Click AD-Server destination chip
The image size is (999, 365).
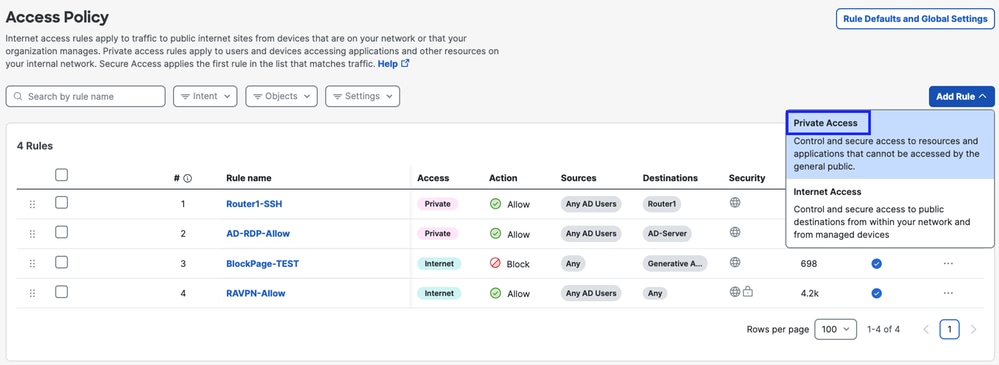(x=666, y=234)
